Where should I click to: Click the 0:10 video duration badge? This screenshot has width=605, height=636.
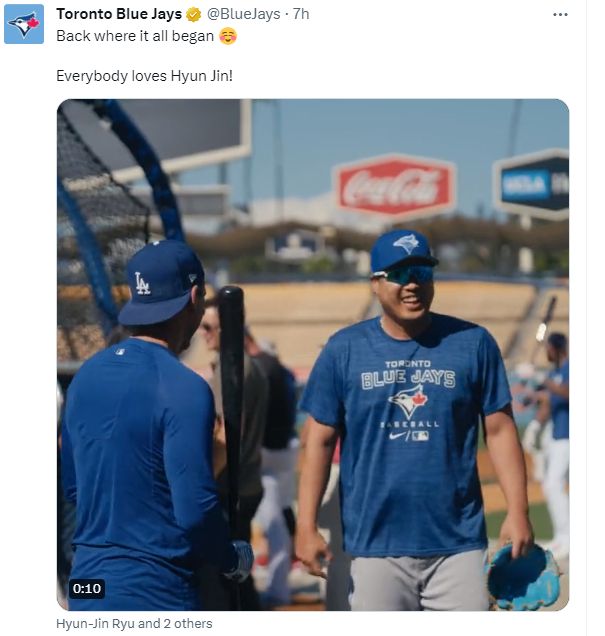coord(87,588)
